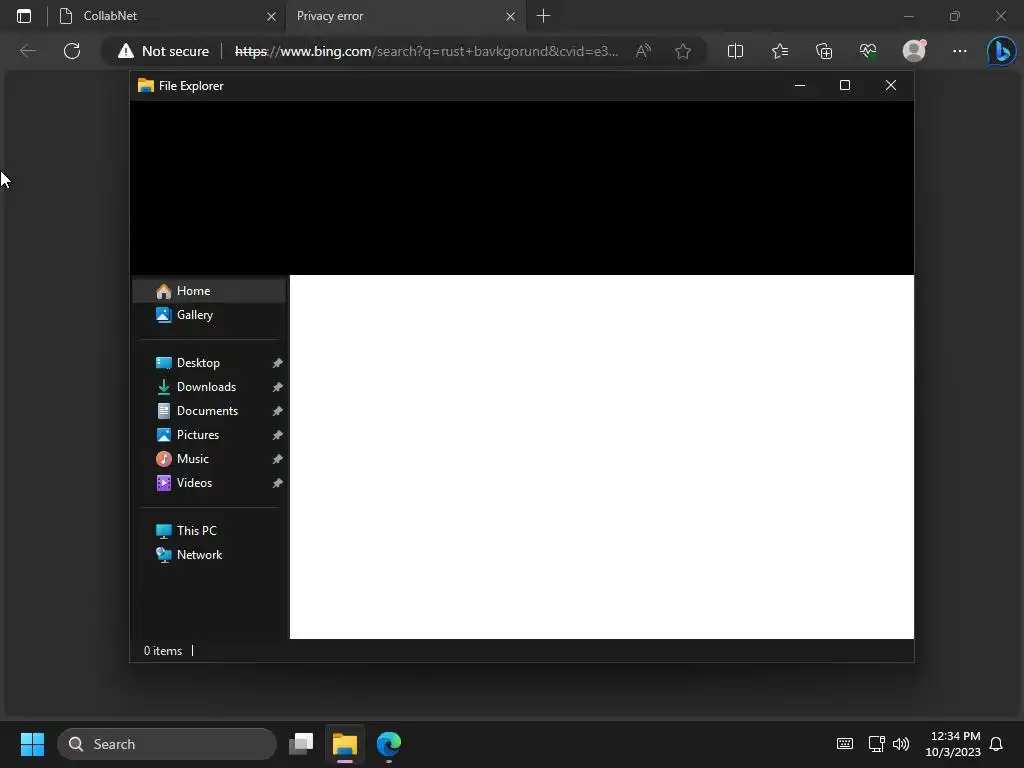The image size is (1024, 768).
Task: Click the File Explorer title bar folder icon
Action: [146, 86]
